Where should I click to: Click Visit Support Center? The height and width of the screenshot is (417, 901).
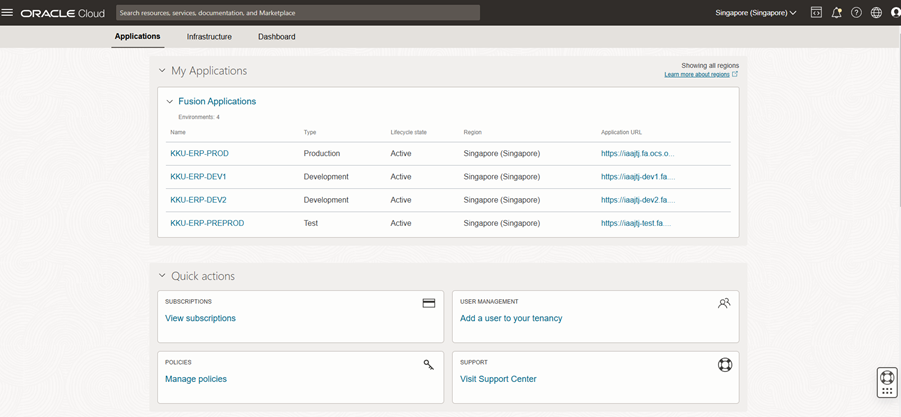498,379
